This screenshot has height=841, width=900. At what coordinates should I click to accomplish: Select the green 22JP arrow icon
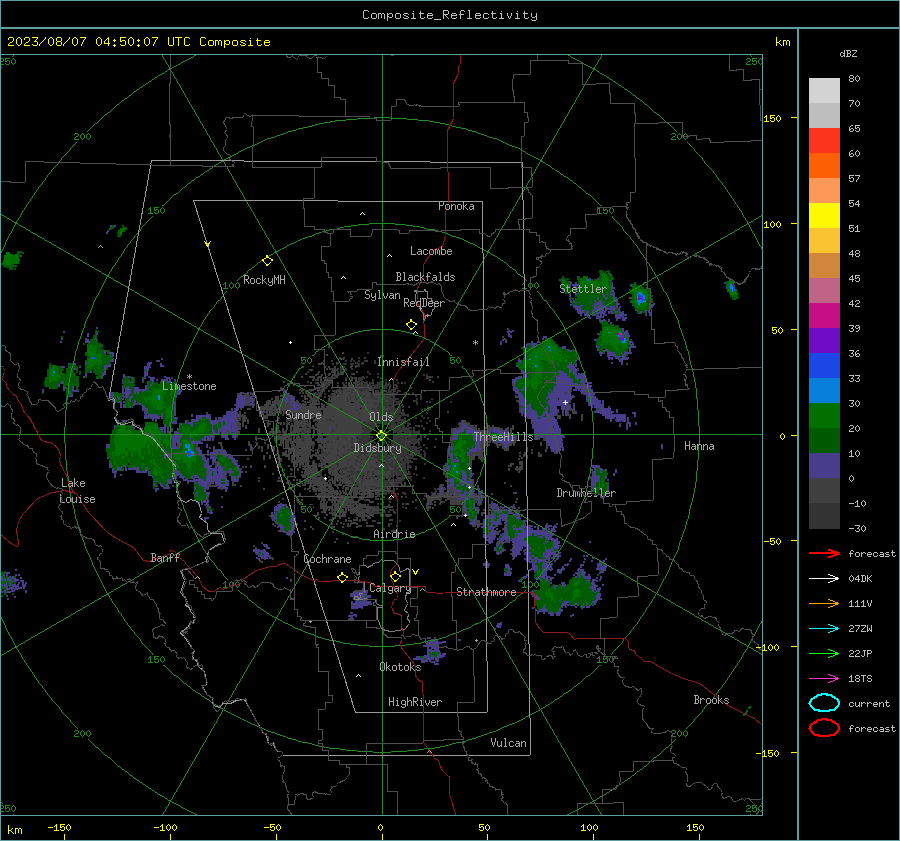point(824,653)
